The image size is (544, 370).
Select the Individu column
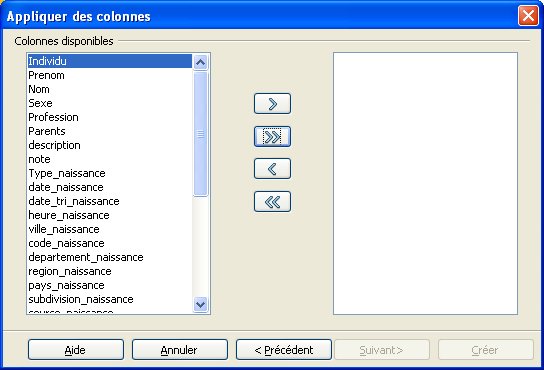[x=110, y=61]
